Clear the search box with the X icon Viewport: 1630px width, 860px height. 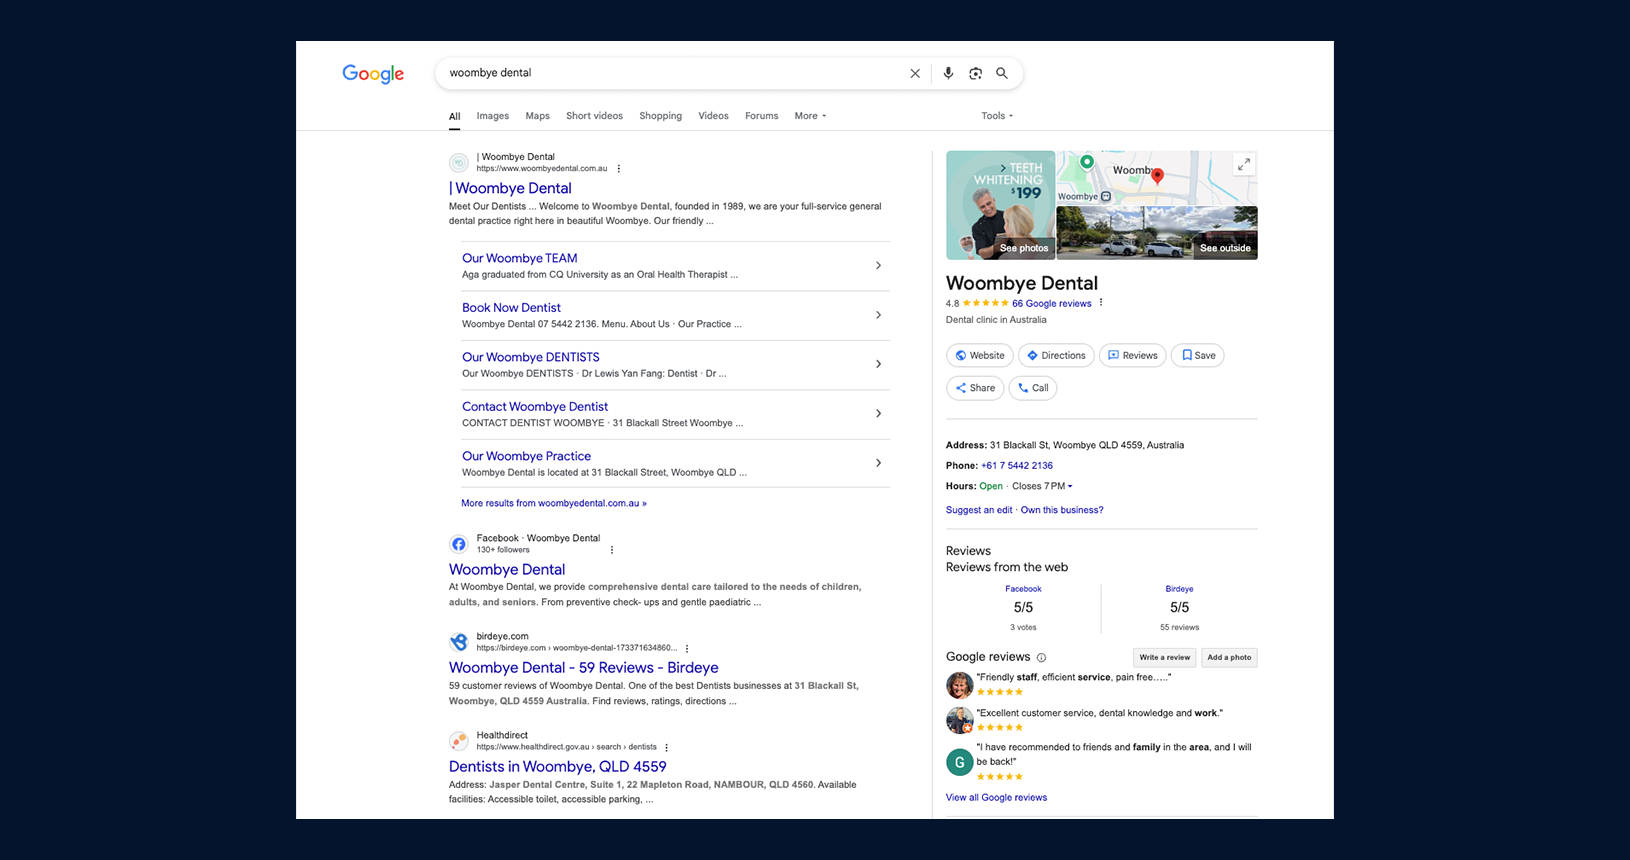click(915, 73)
